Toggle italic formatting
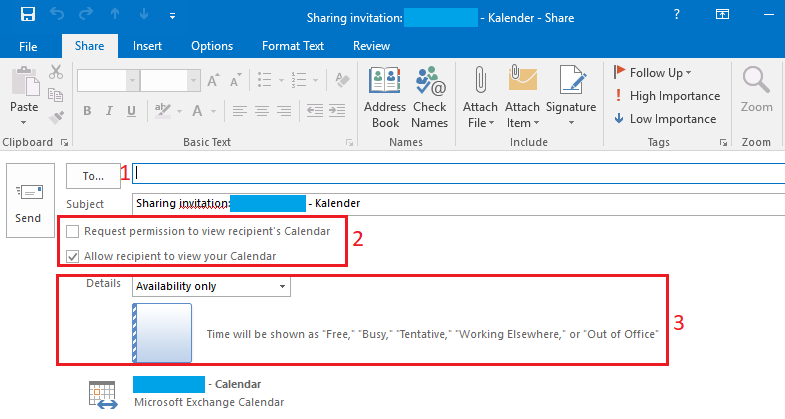Viewport: 785px width, 419px height. coord(109,111)
